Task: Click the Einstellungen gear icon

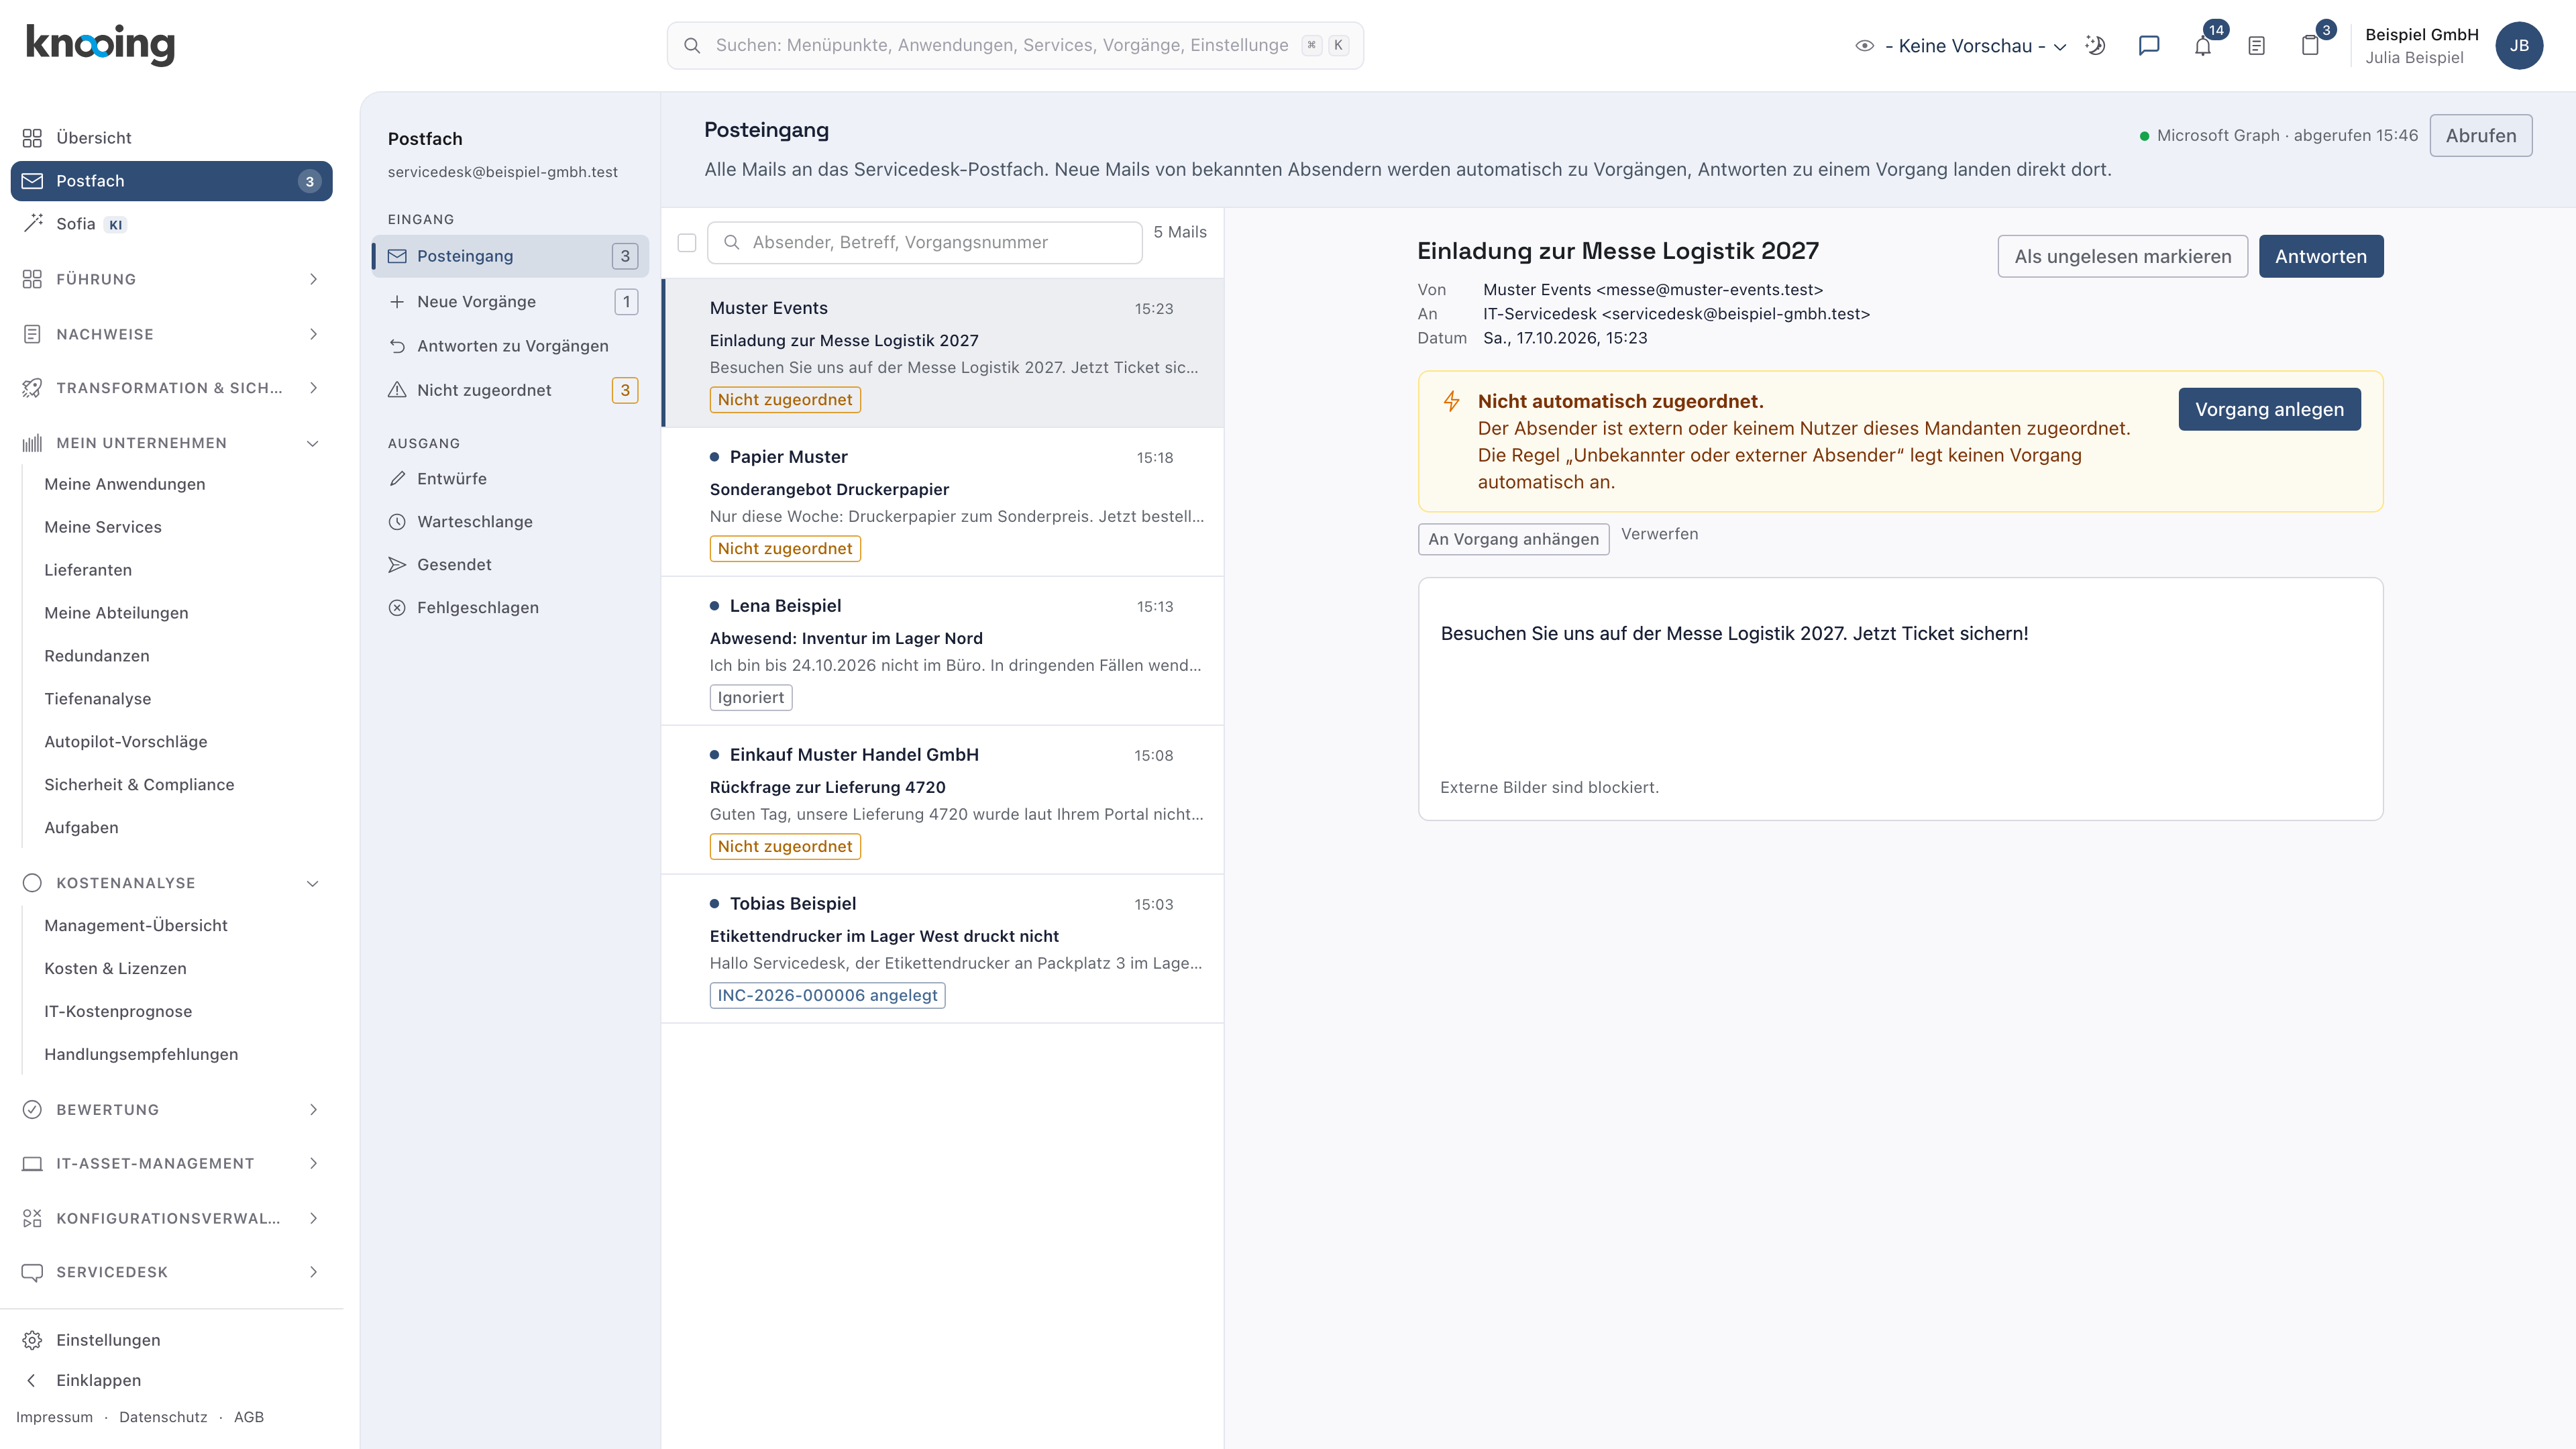Action: point(32,1340)
